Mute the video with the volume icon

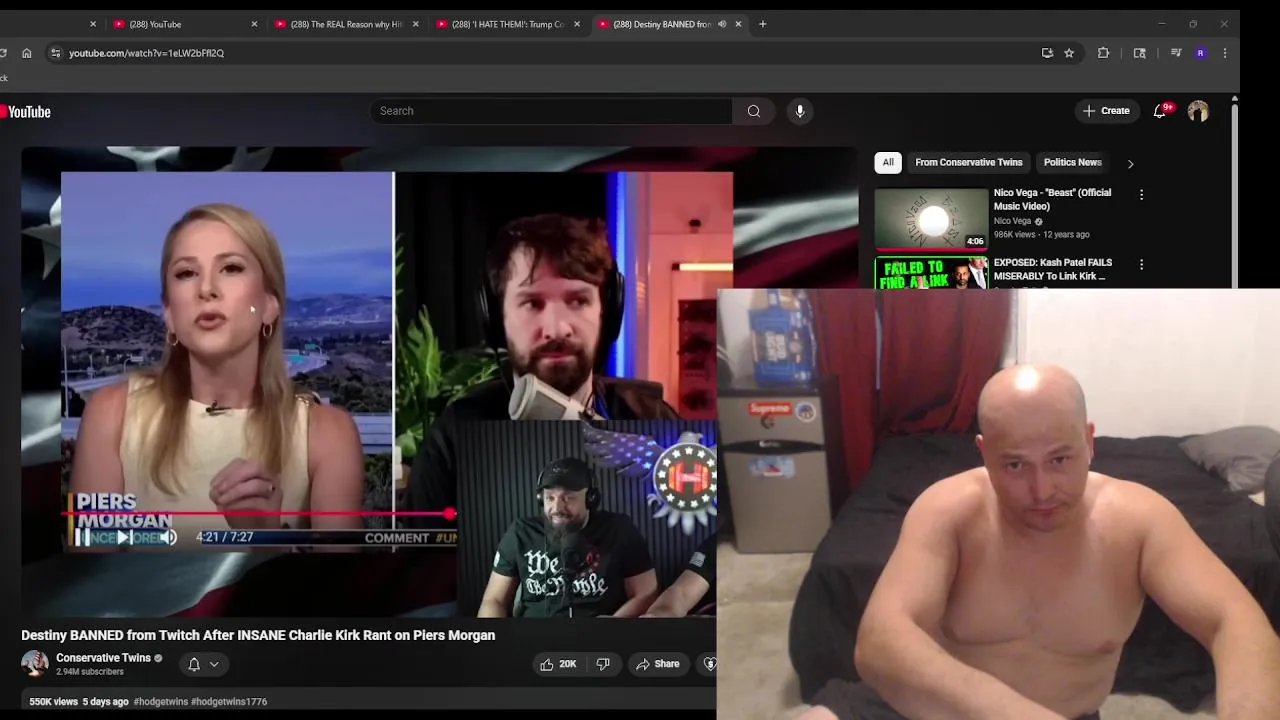click(169, 537)
